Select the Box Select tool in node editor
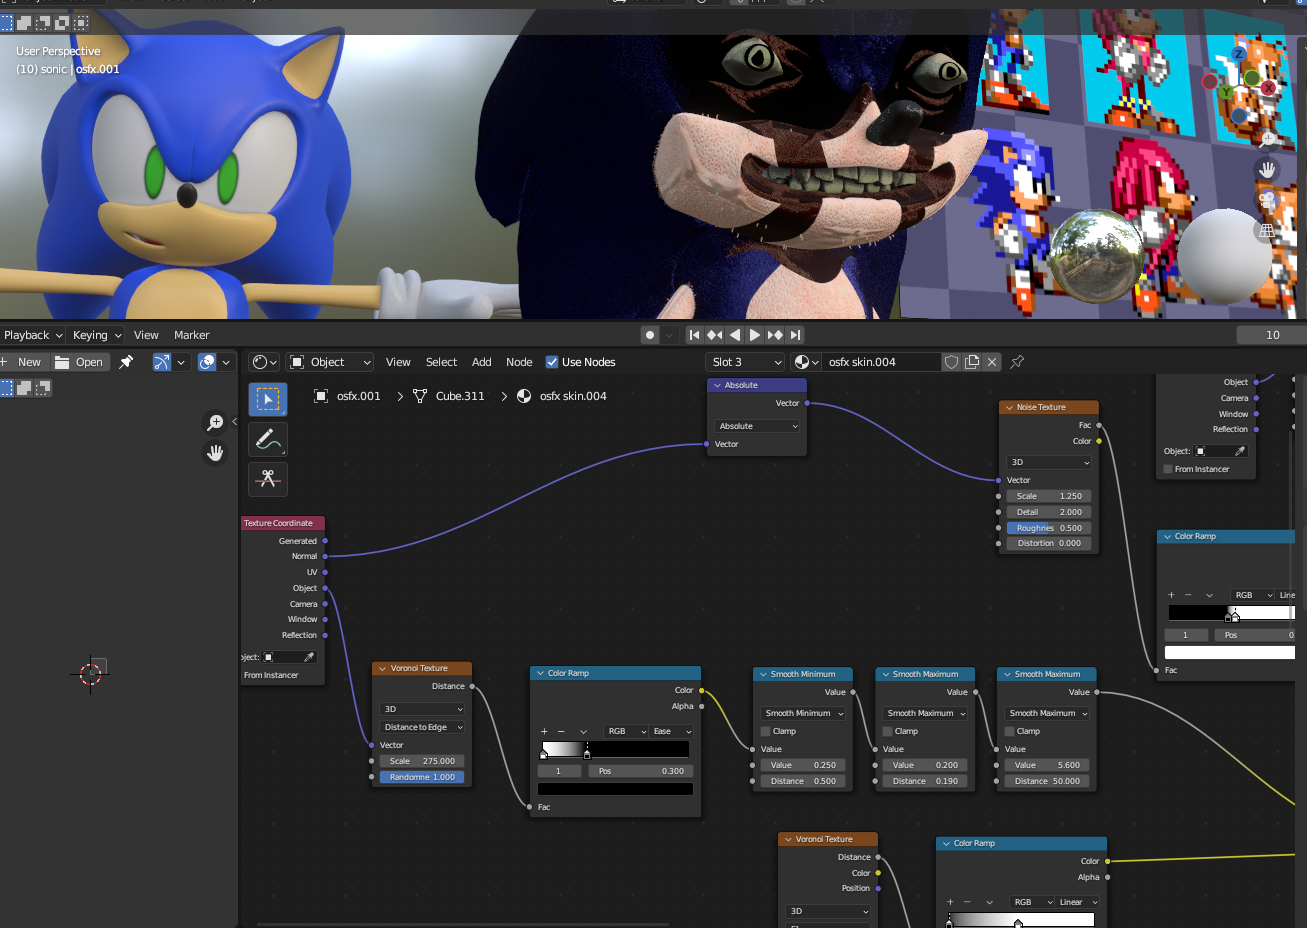The height and width of the screenshot is (928, 1307). coord(267,400)
